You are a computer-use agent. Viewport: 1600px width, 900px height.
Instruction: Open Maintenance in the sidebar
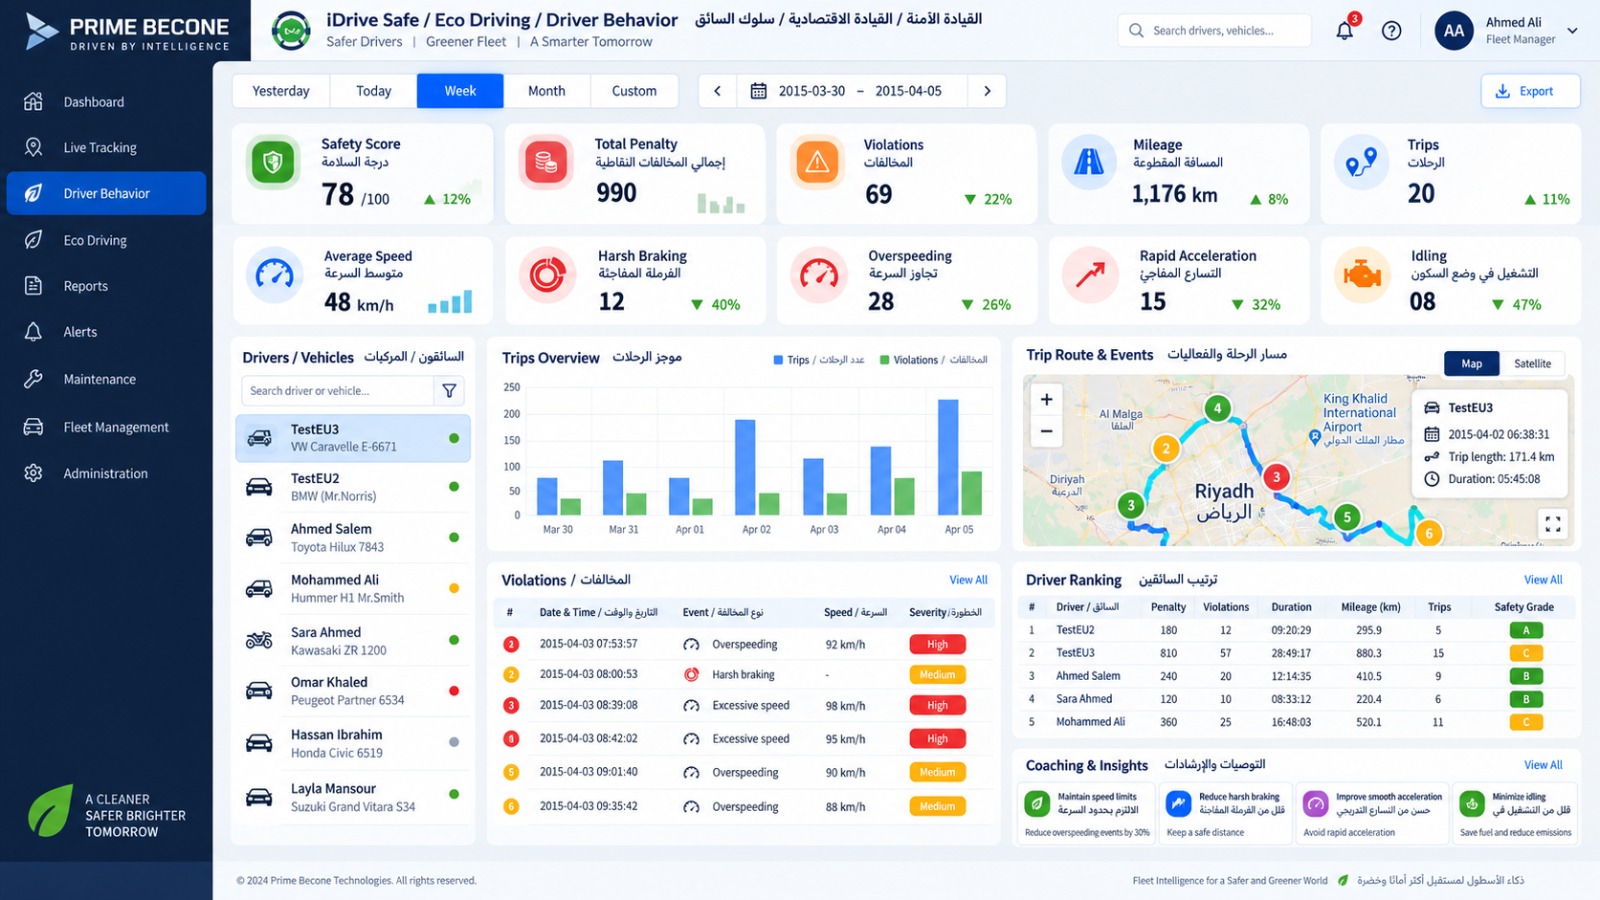click(106, 379)
